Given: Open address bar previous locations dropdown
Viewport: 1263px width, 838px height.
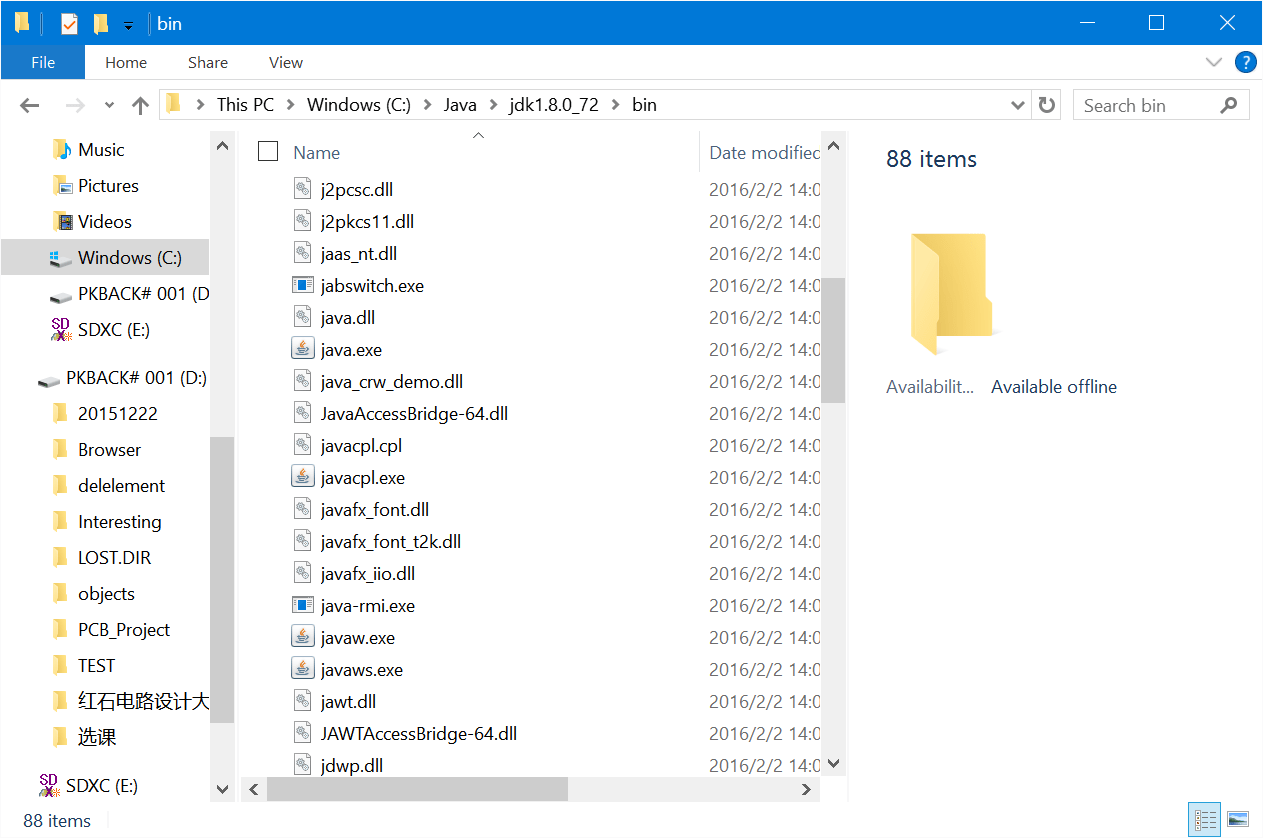Looking at the screenshot, I should 1018,105.
